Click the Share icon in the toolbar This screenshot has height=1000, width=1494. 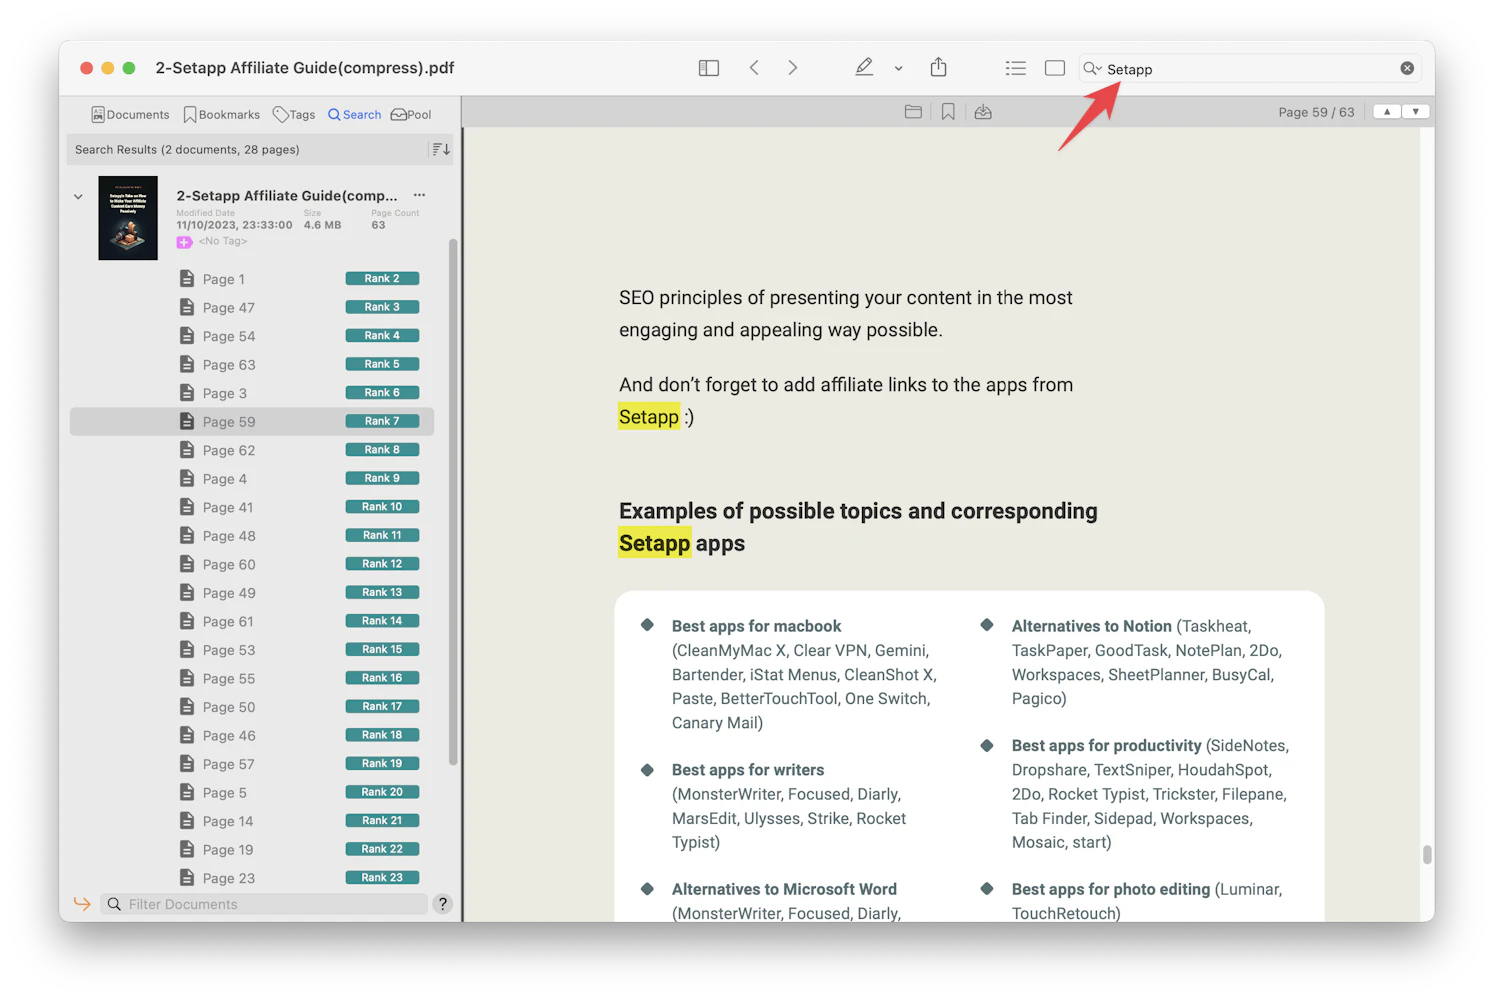[x=938, y=67]
